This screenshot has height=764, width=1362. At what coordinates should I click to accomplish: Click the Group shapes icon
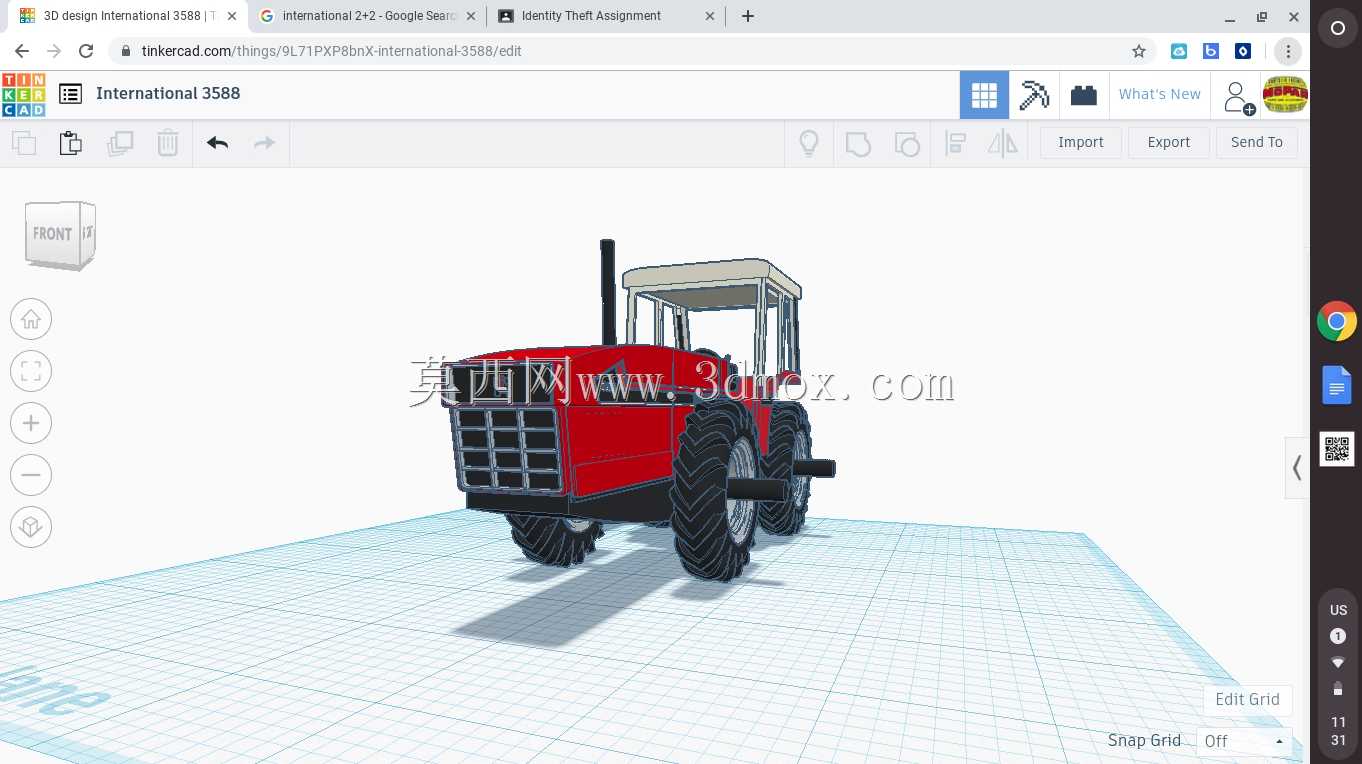point(858,143)
